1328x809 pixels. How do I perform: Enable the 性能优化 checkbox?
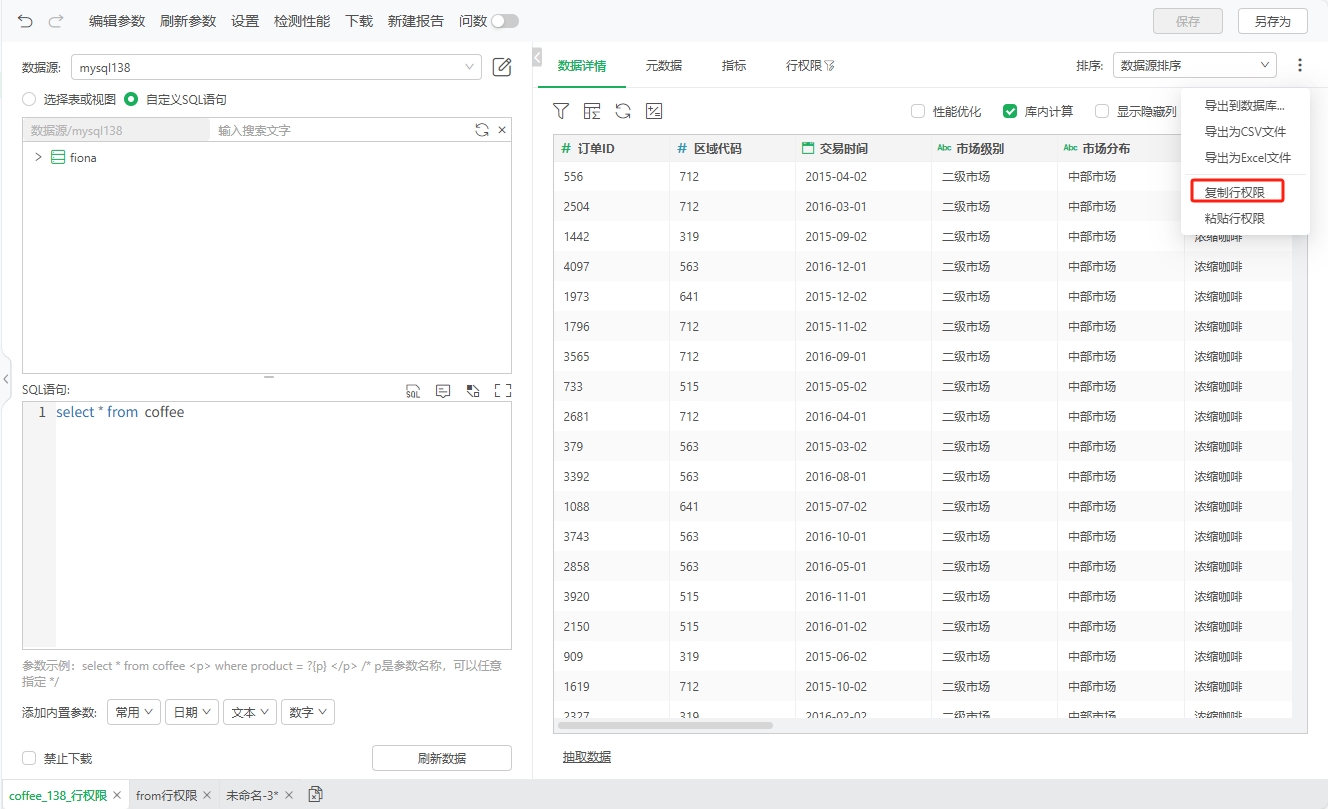point(918,111)
